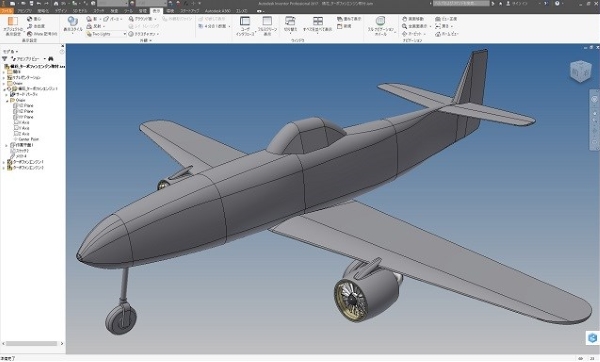Switch to the 3D Model ribbon tab

click(x=80, y=11)
